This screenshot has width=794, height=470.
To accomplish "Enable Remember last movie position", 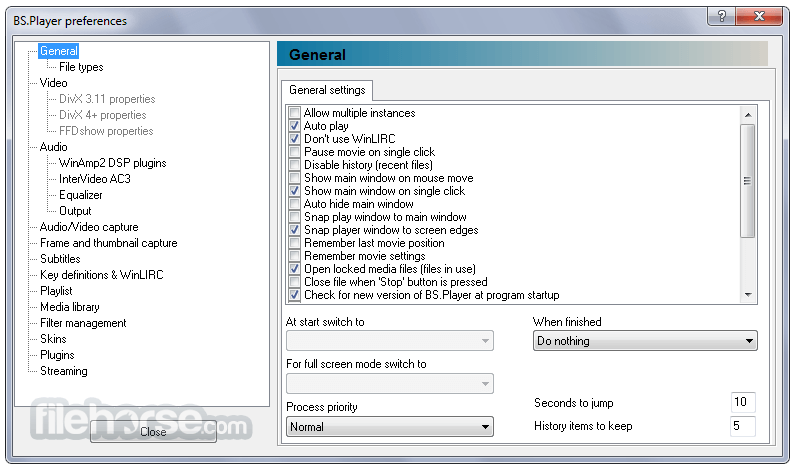I will pyautogui.click(x=294, y=243).
